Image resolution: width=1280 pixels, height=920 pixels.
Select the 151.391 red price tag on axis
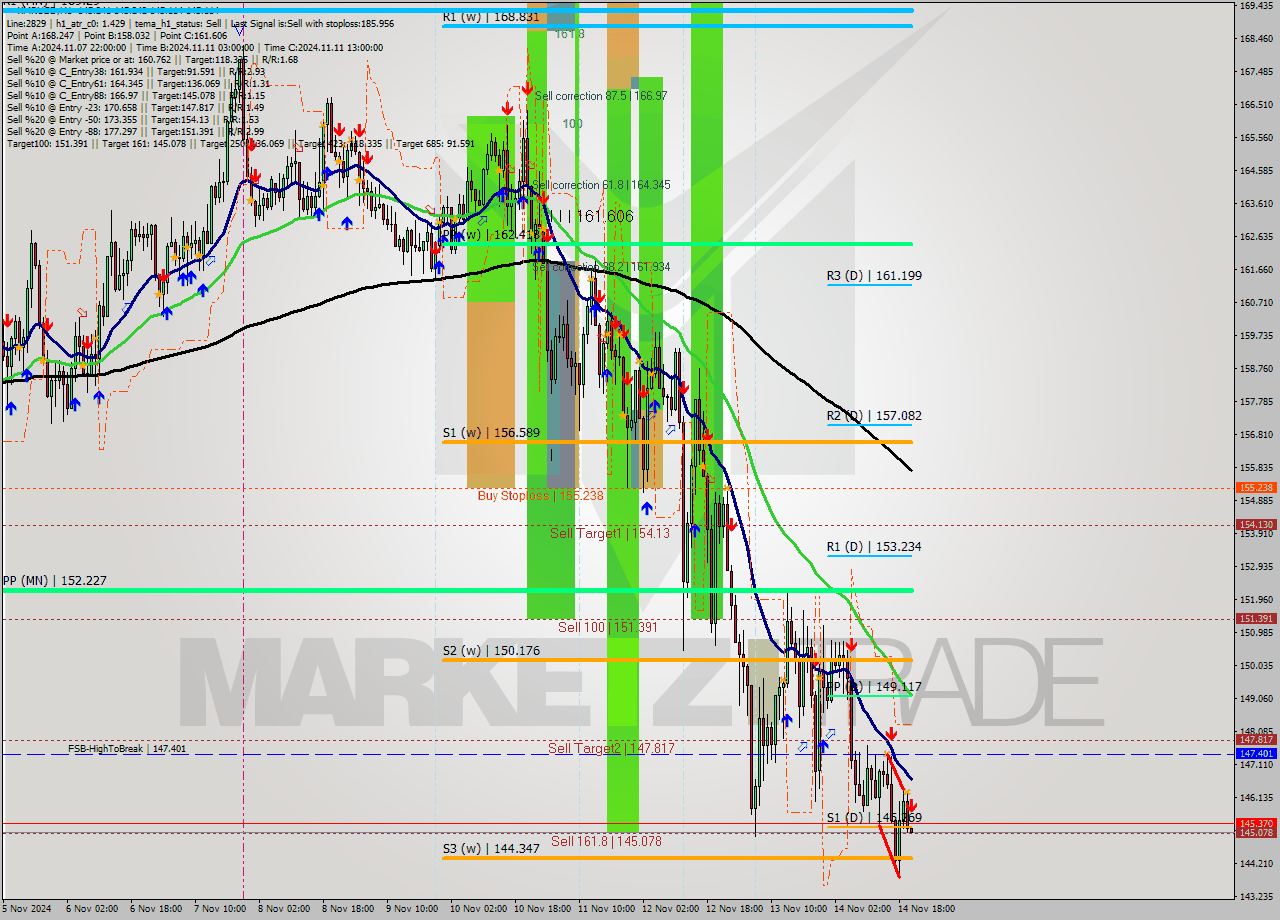(x=1256, y=618)
